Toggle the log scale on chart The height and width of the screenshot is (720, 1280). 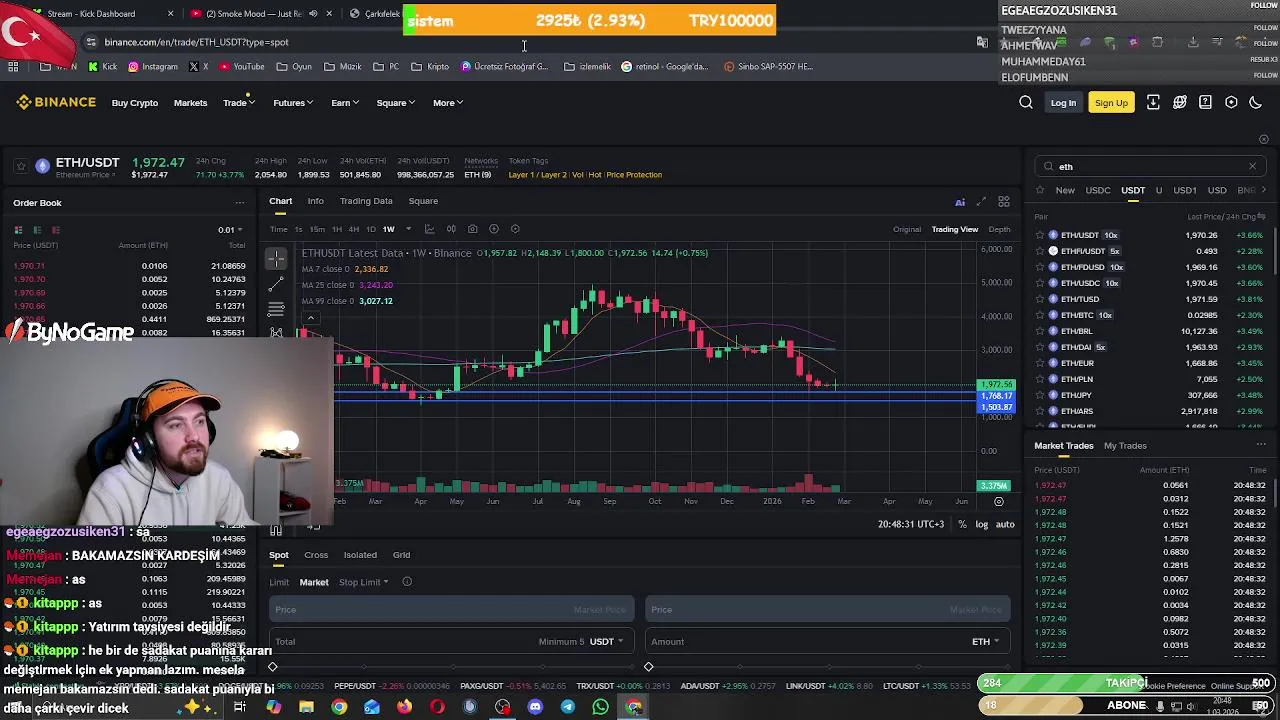click(982, 524)
